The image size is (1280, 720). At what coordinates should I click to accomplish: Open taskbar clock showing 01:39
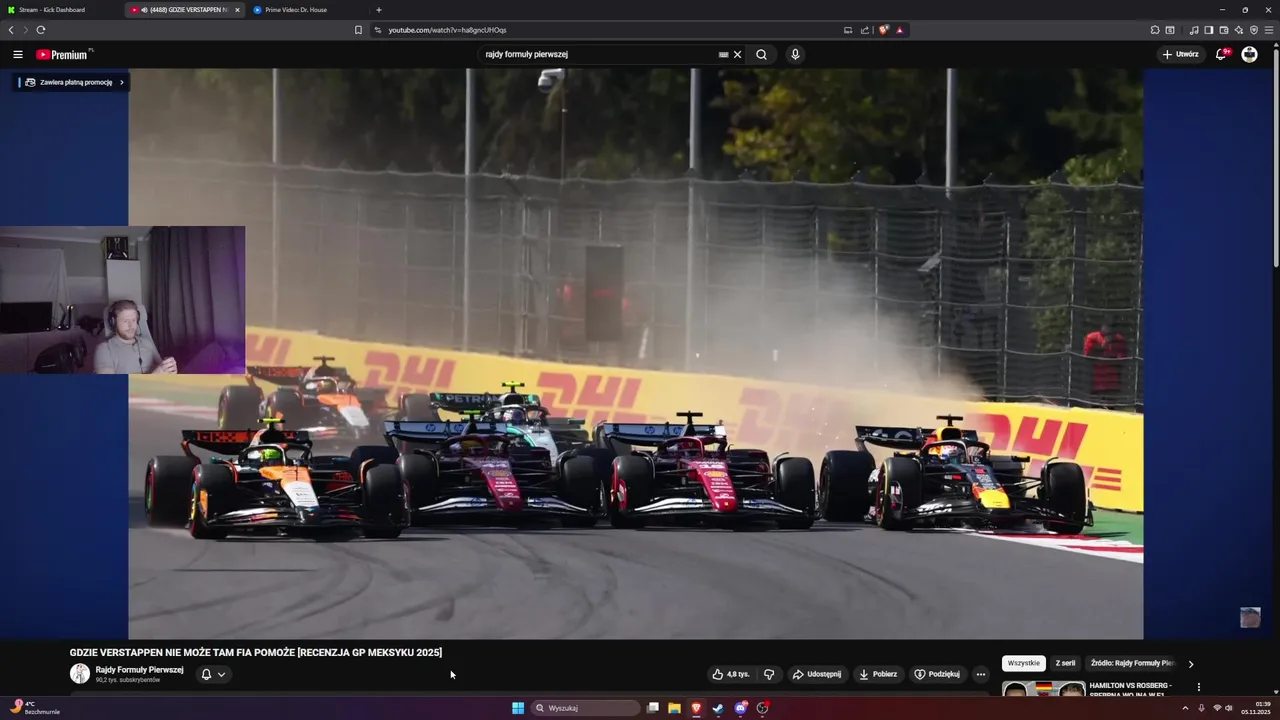point(1256,708)
